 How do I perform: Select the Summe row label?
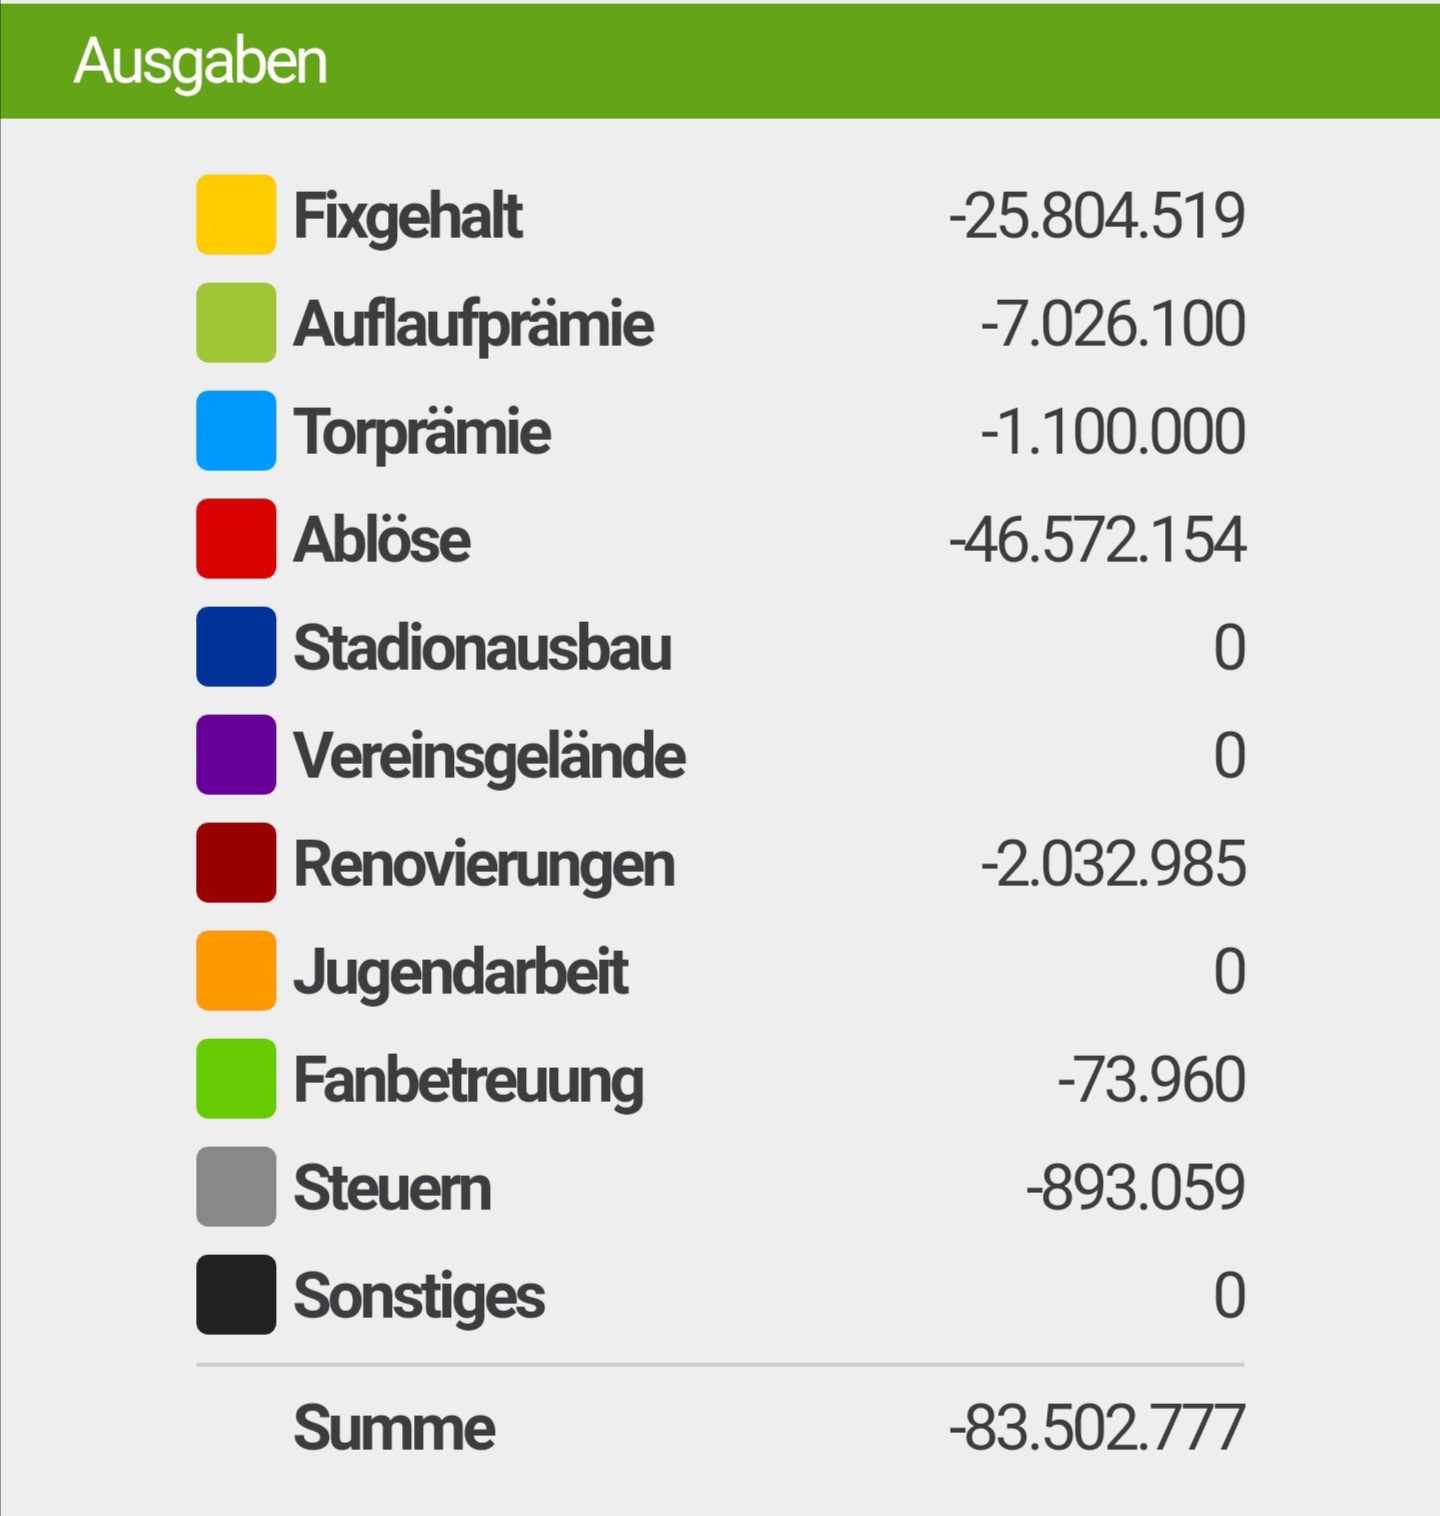(x=394, y=1428)
